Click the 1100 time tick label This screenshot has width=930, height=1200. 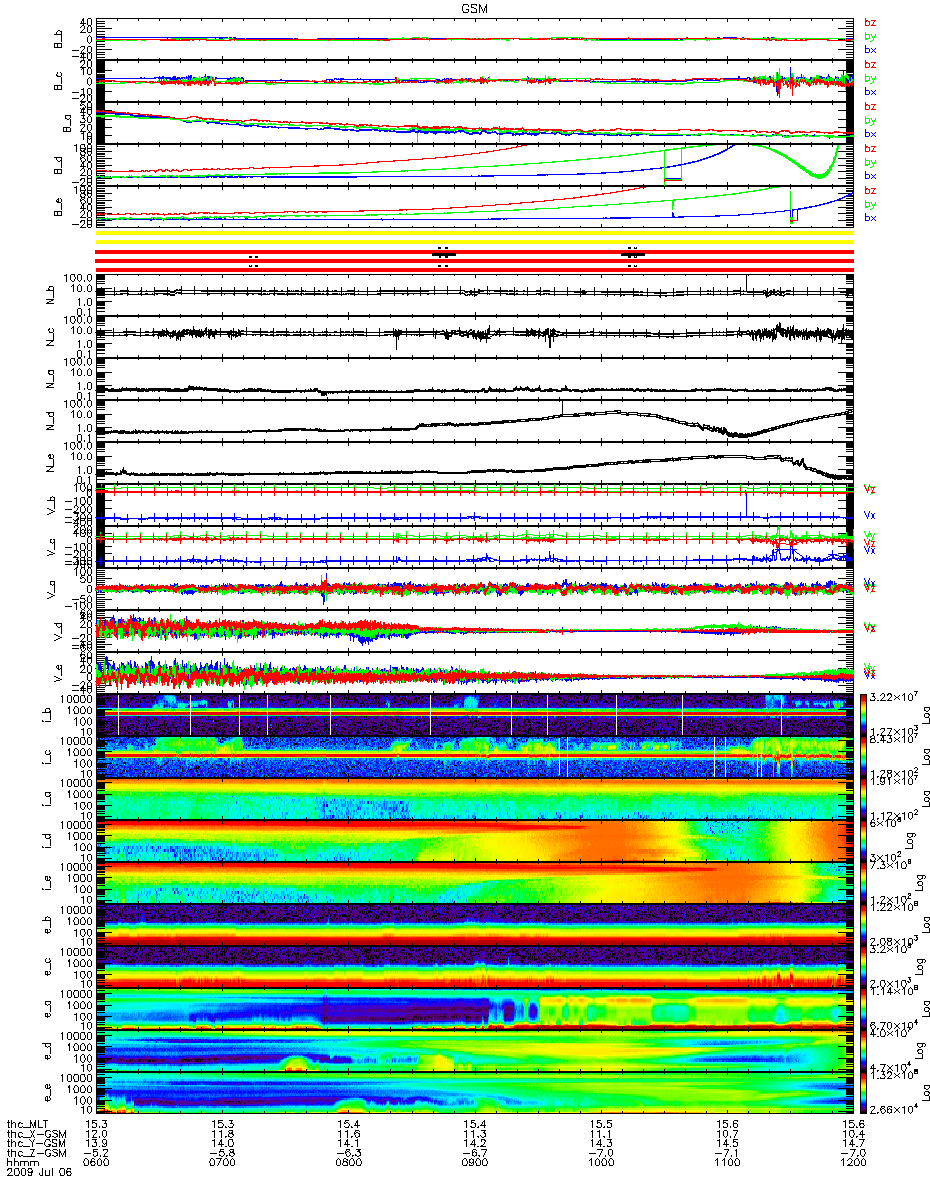coord(726,1164)
